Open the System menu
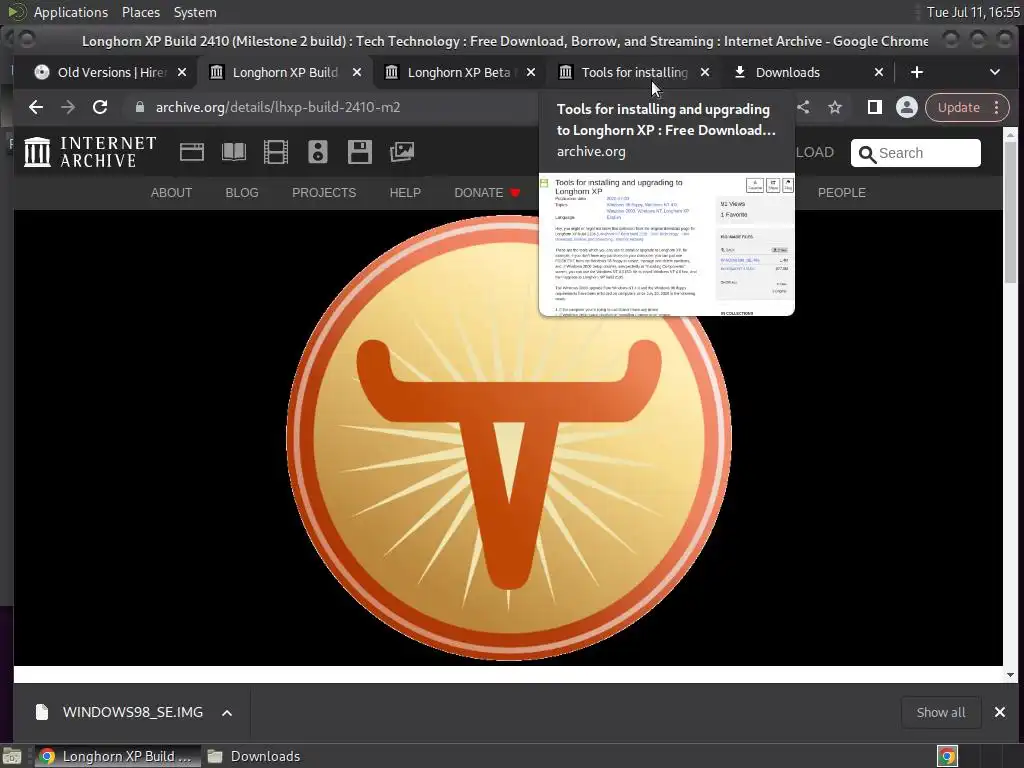 [x=195, y=12]
